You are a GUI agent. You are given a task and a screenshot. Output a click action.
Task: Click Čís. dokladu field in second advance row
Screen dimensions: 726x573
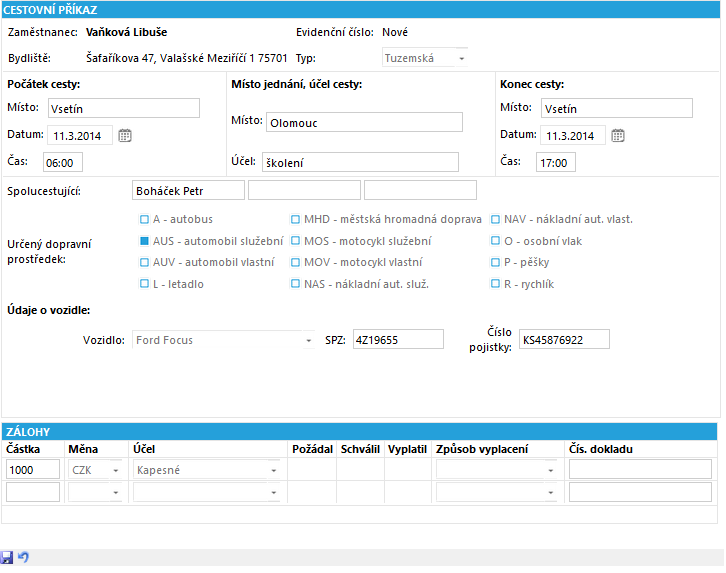640,492
